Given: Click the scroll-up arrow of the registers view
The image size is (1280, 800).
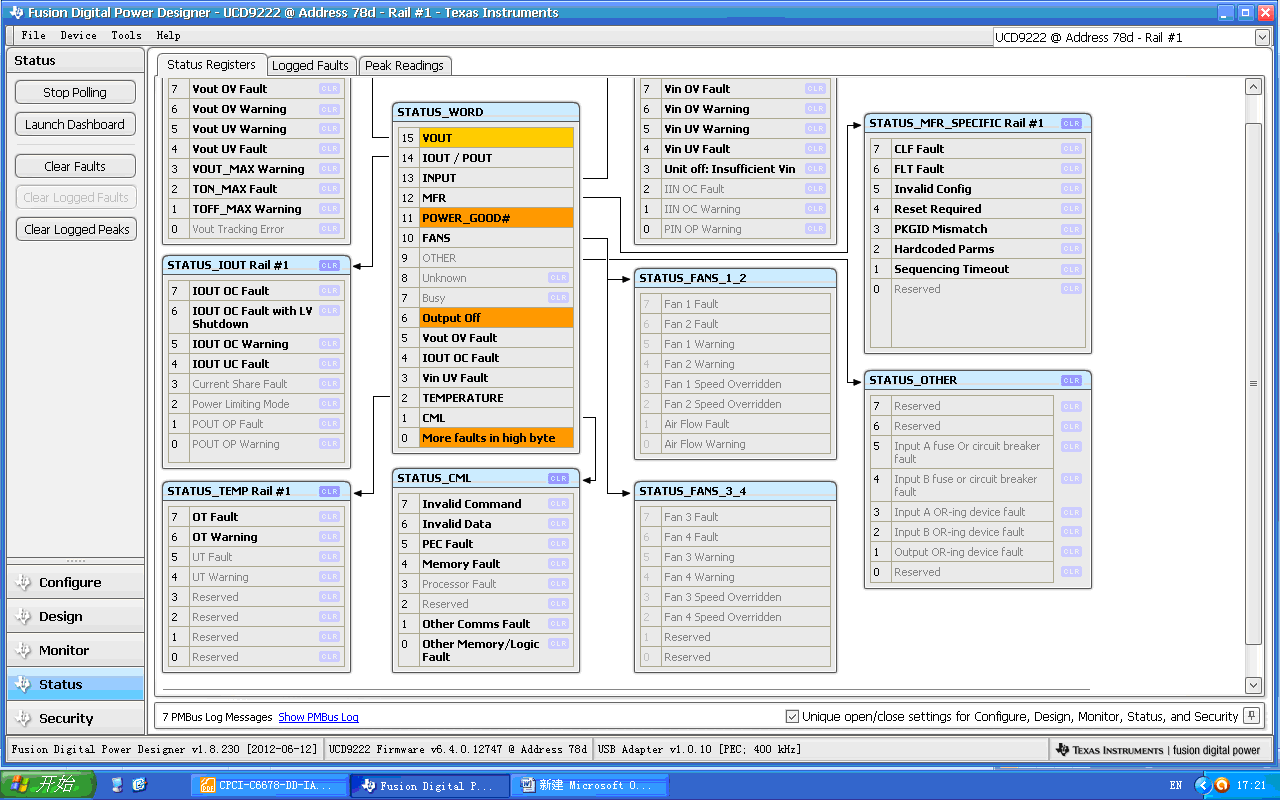Looking at the screenshot, I should point(1253,87).
